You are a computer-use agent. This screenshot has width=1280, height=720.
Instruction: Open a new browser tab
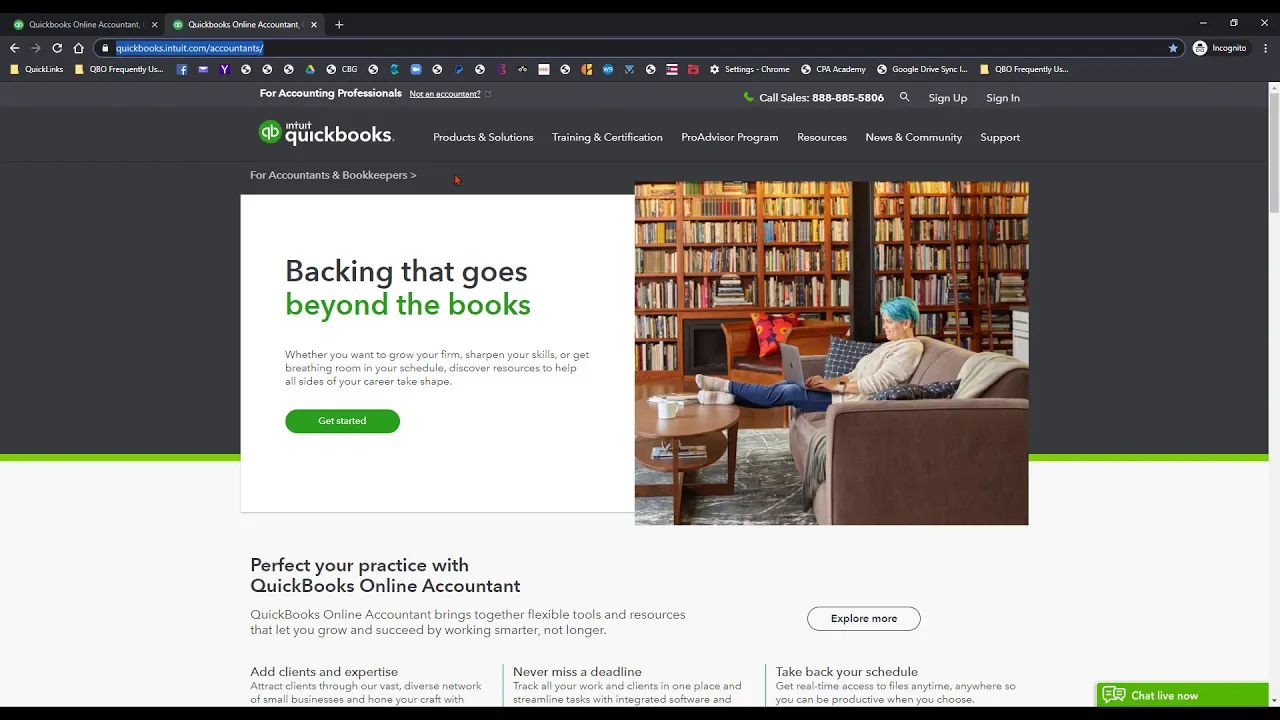tap(339, 24)
